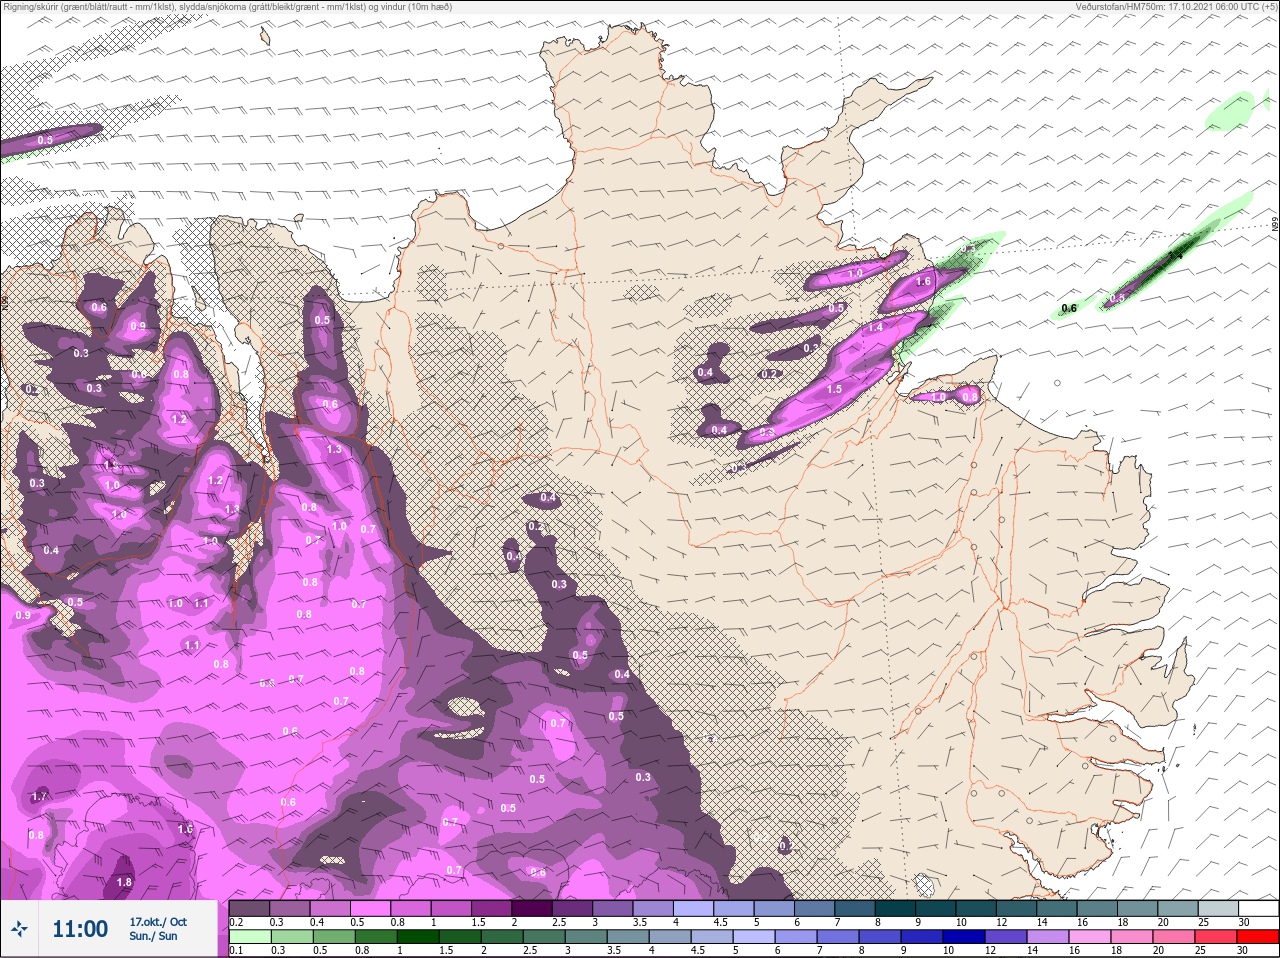Click the 1.8 precipitation value on the map

click(124, 882)
